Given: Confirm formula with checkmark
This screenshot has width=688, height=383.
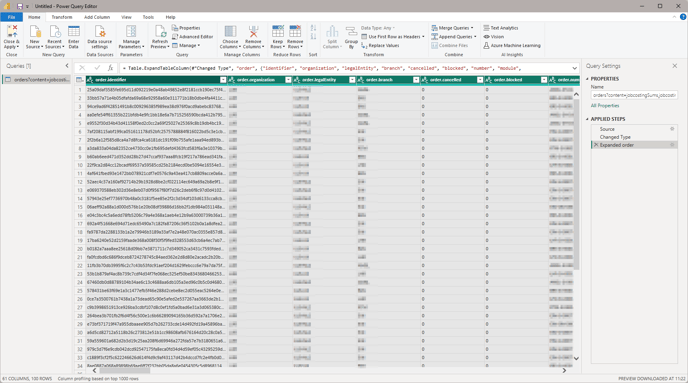Looking at the screenshot, I should (x=97, y=68).
